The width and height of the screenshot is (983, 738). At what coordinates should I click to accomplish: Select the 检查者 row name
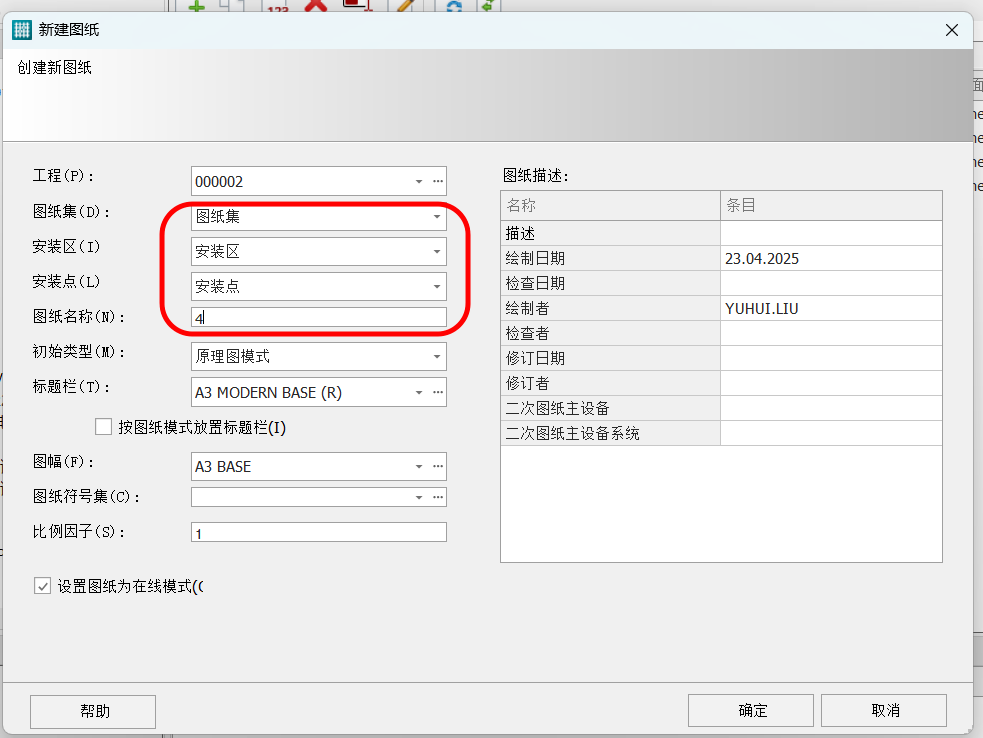click(x=611, y=334)
